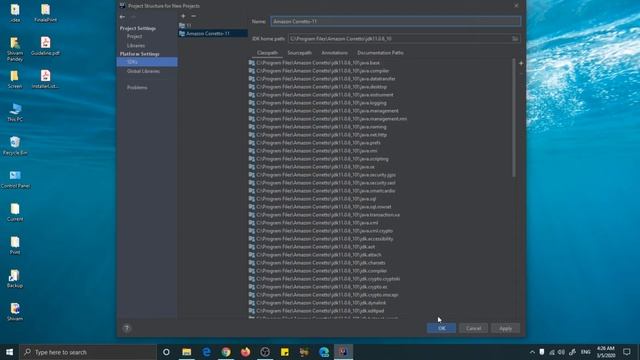Open Global Libraries settings
The height and width of the screenshot is (360, 640).
(143, 71)
